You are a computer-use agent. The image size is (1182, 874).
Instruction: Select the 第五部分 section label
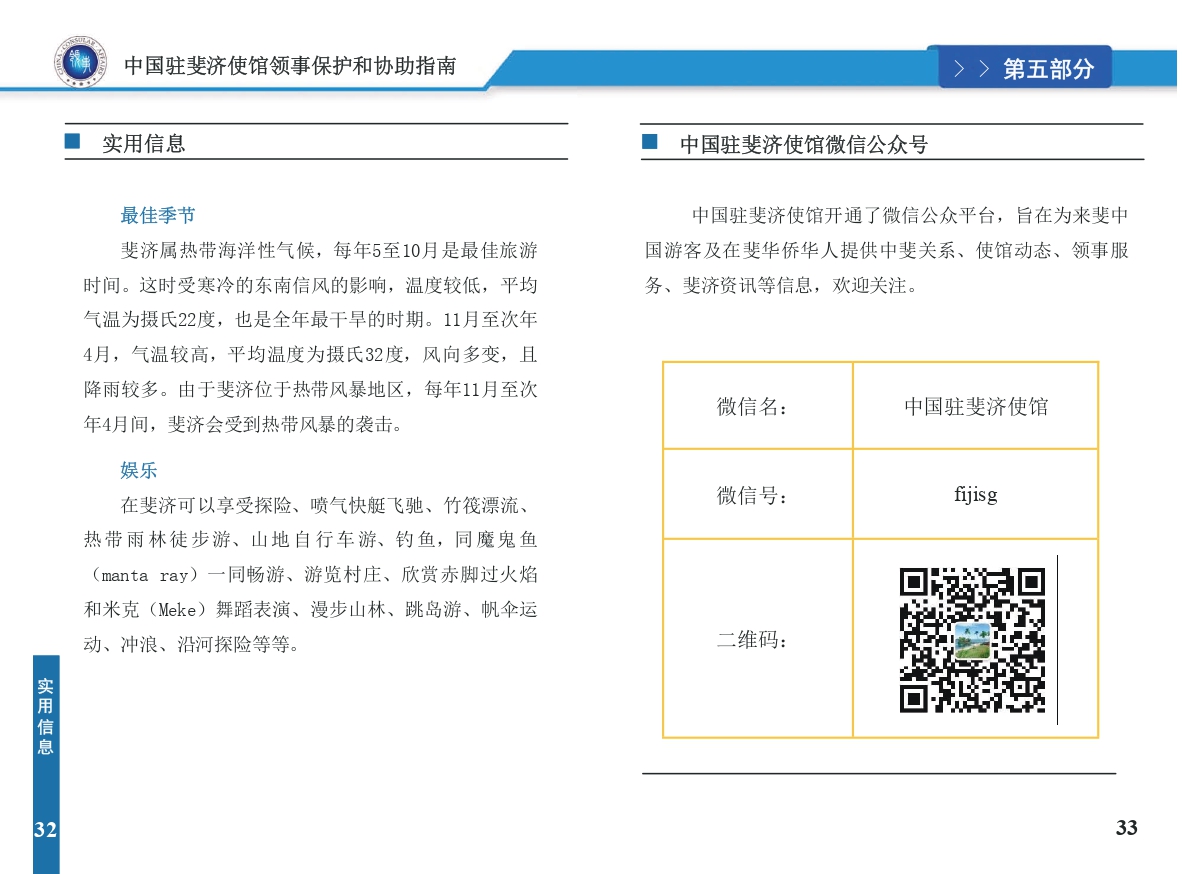[x=1049, y=69]
